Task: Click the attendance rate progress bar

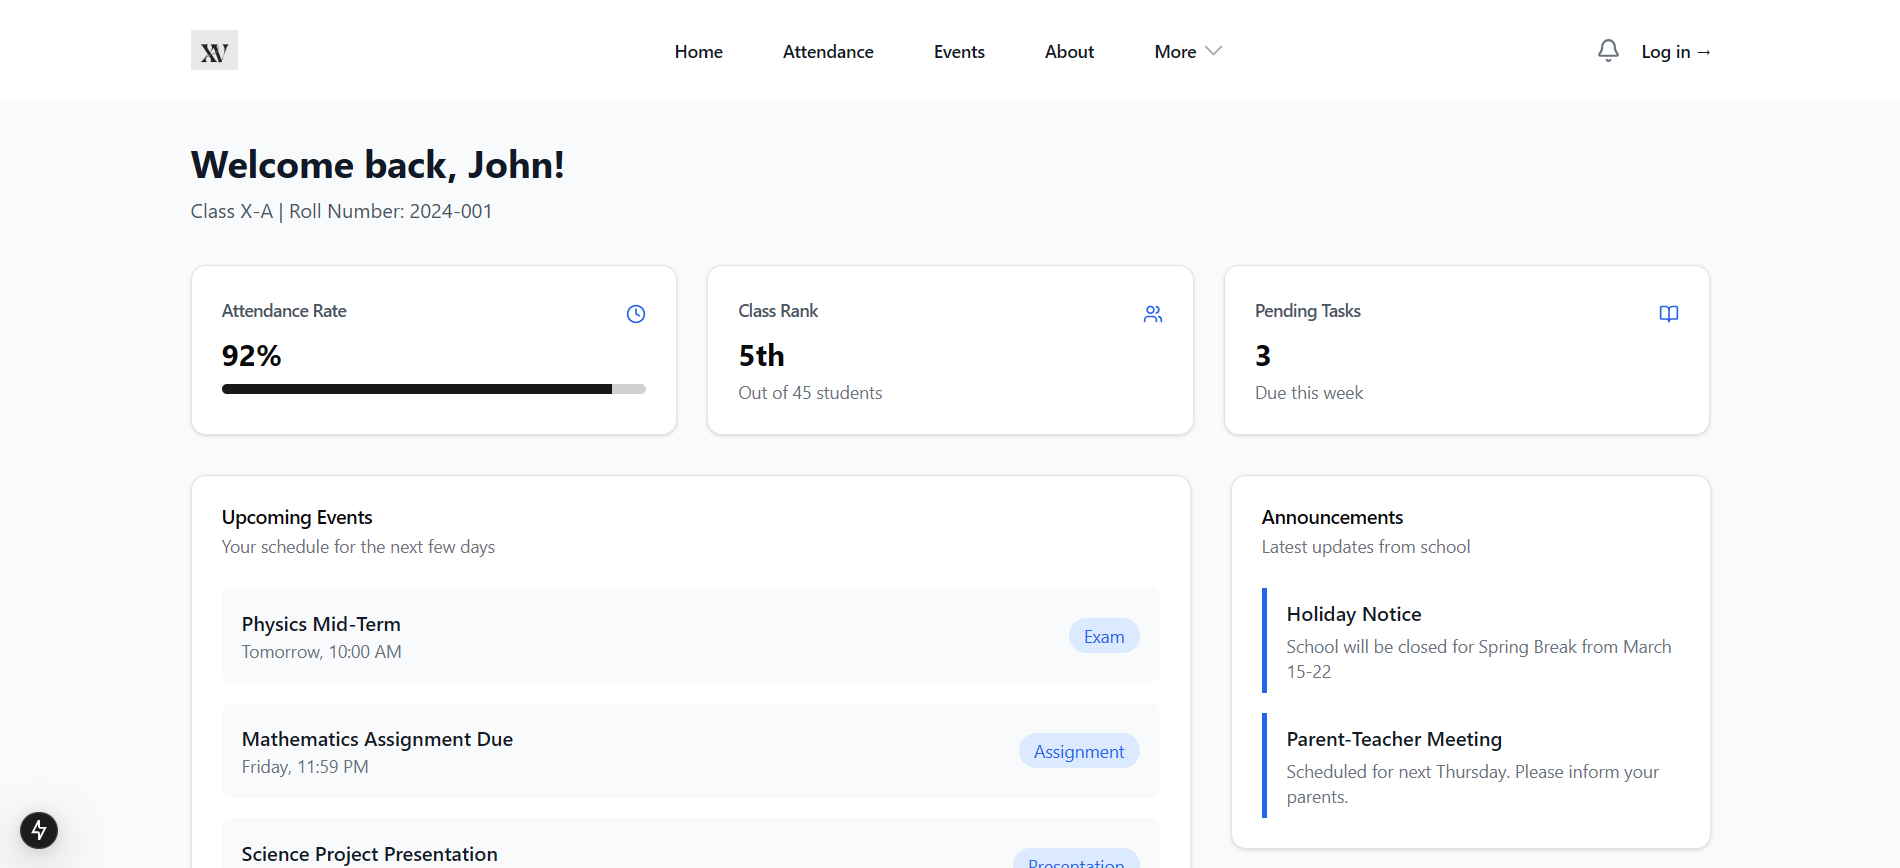Action: point(433,389)
